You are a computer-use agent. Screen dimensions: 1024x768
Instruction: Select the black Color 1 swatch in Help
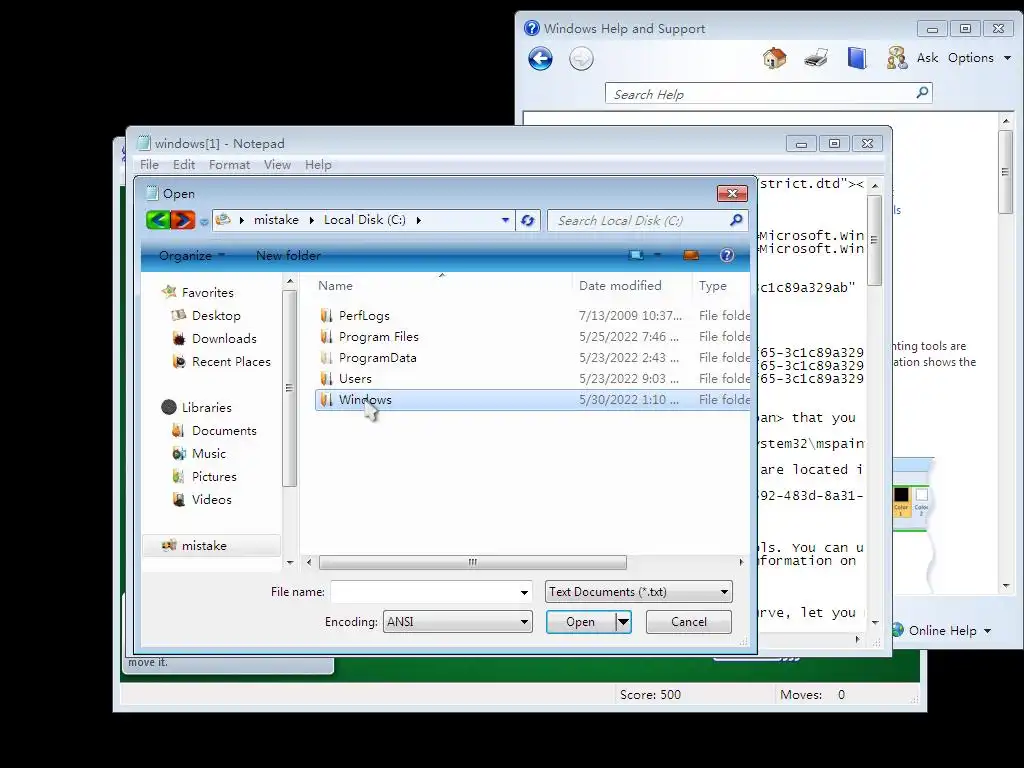pyautogui.click(x=901, y=494)
